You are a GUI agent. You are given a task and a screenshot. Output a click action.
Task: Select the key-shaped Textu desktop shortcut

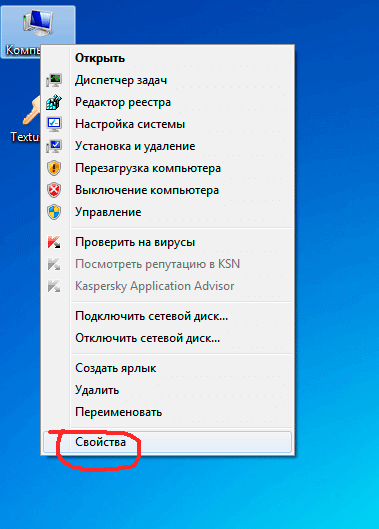(x=25, y=118)
